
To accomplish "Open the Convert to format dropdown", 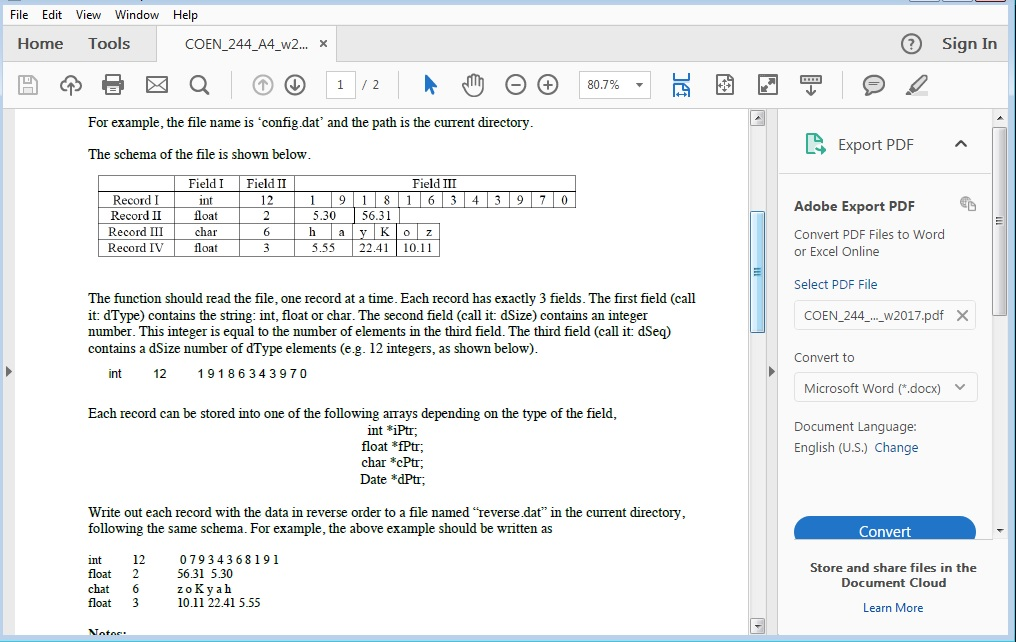I will [x=884, y=387].
